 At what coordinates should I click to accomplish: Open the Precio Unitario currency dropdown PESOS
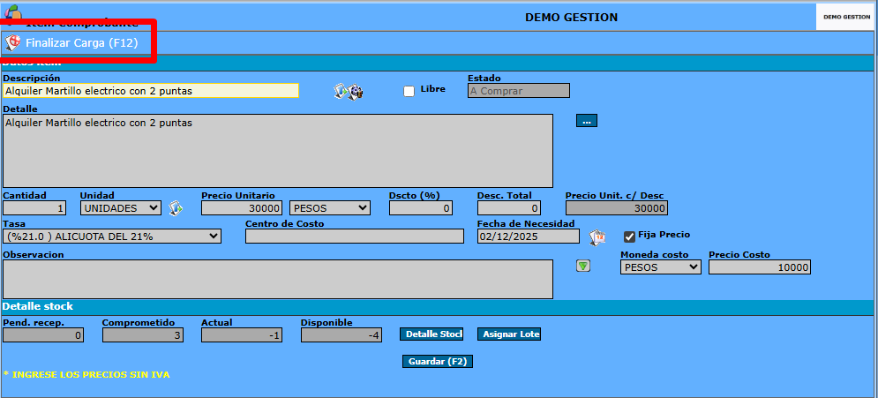330,208
